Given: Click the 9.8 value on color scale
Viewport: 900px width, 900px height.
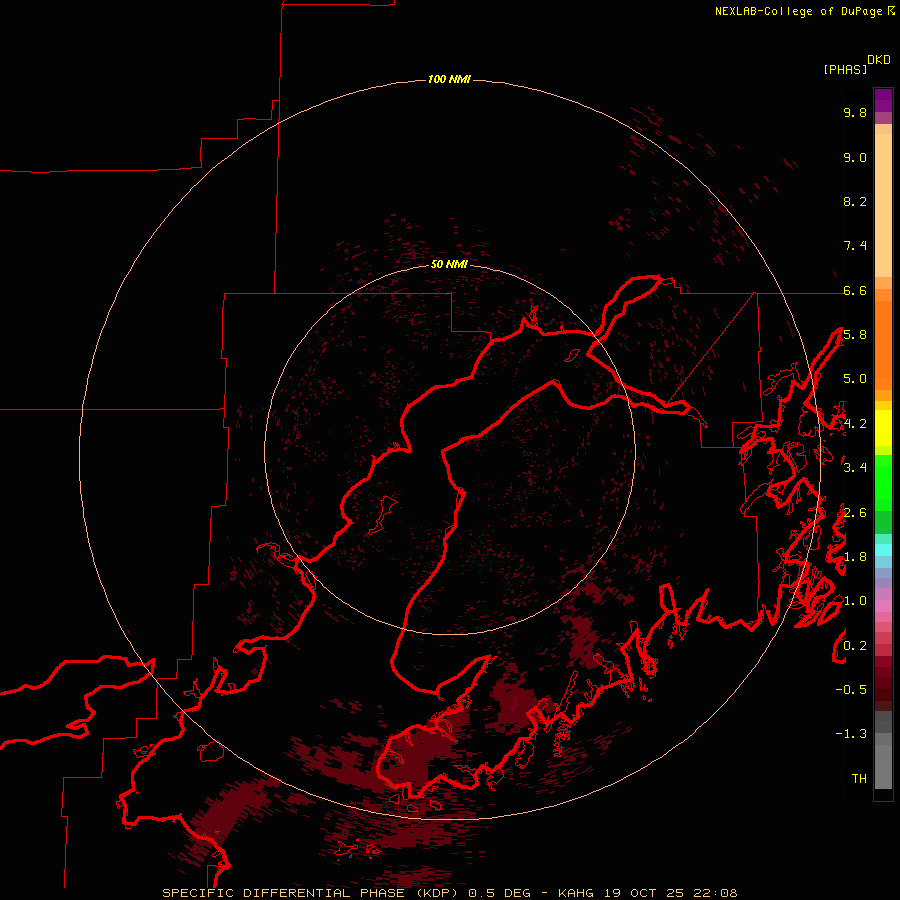Looking at the screenshot, I should (x=855, y=112).
